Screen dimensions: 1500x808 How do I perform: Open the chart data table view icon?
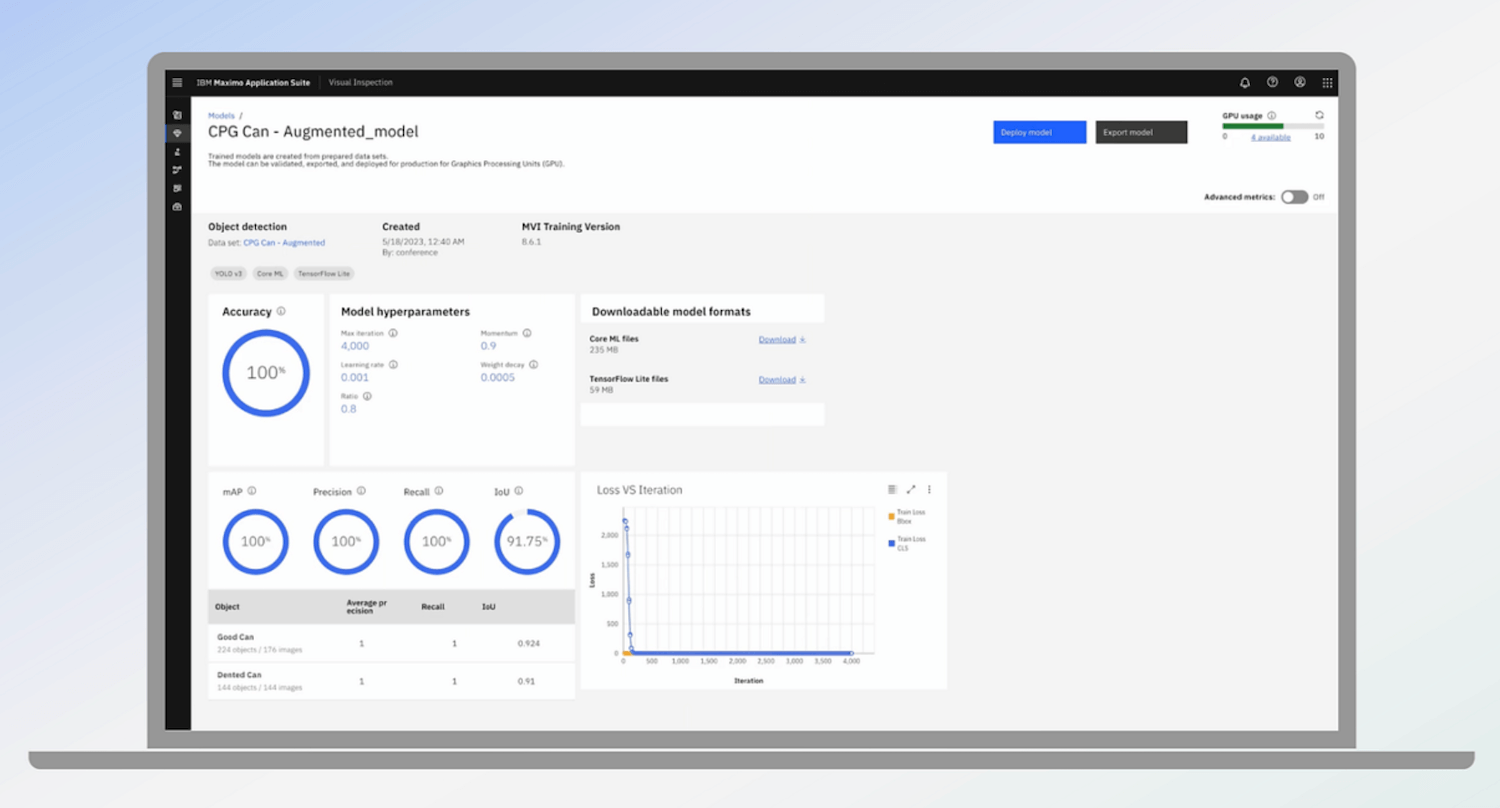(892, 489)
